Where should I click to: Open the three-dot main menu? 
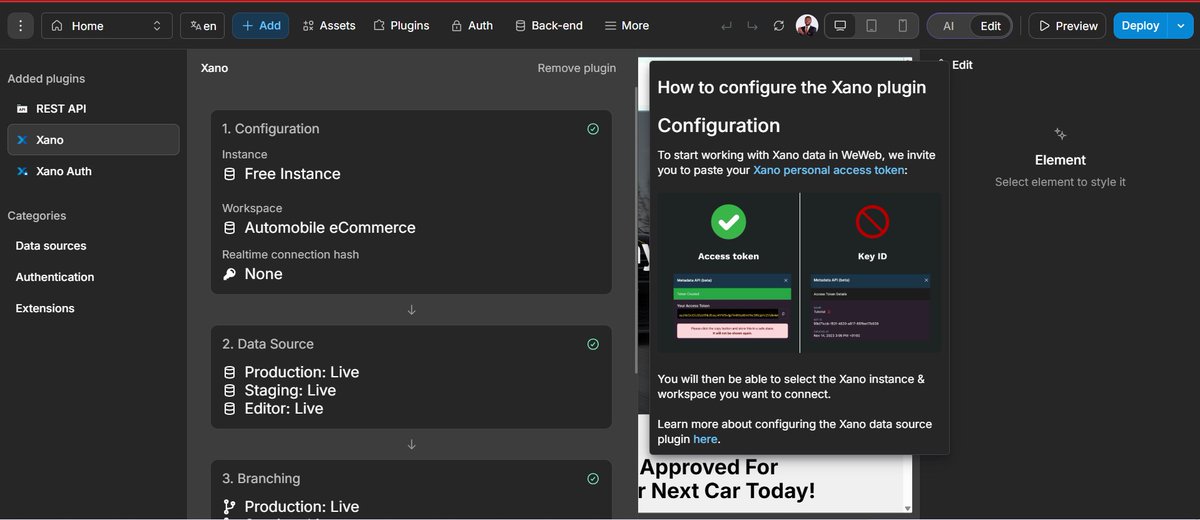coord(21,26)
